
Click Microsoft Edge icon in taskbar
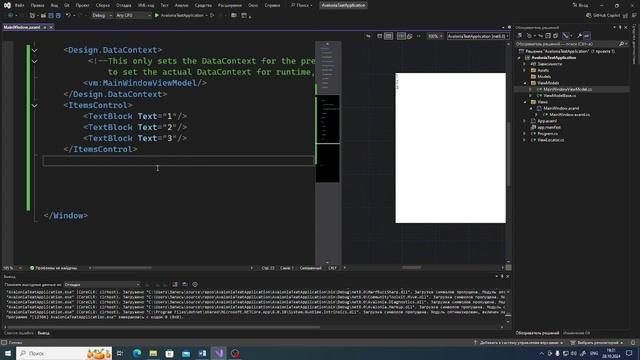point(137,353)
